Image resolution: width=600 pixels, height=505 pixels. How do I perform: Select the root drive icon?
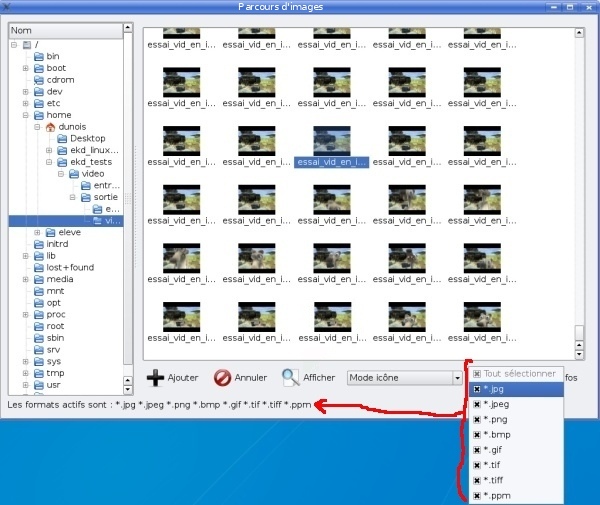[27, 45]
